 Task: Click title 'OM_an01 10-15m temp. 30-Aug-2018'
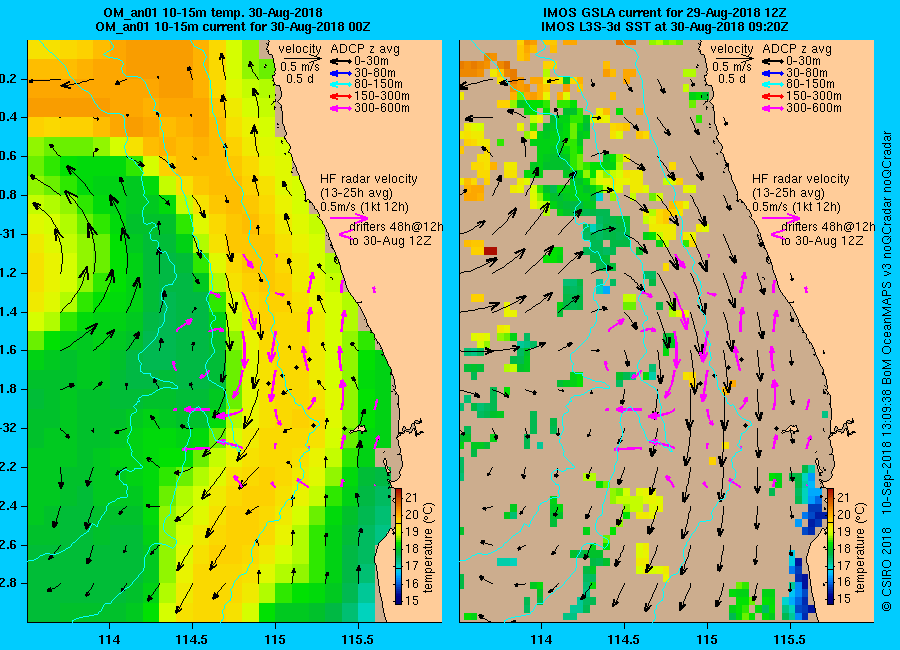213,13
